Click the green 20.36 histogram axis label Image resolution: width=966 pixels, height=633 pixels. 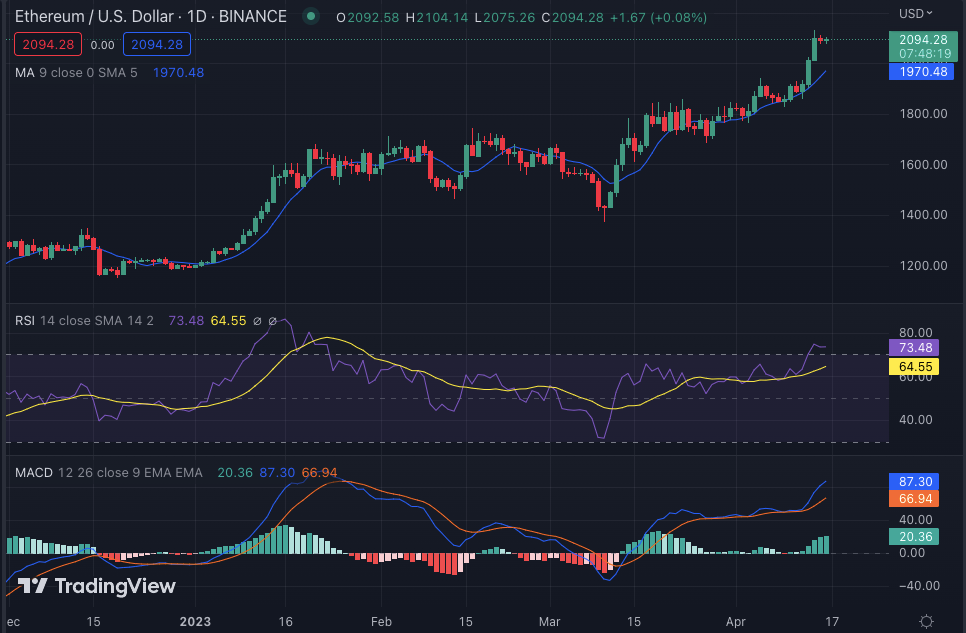915,536
